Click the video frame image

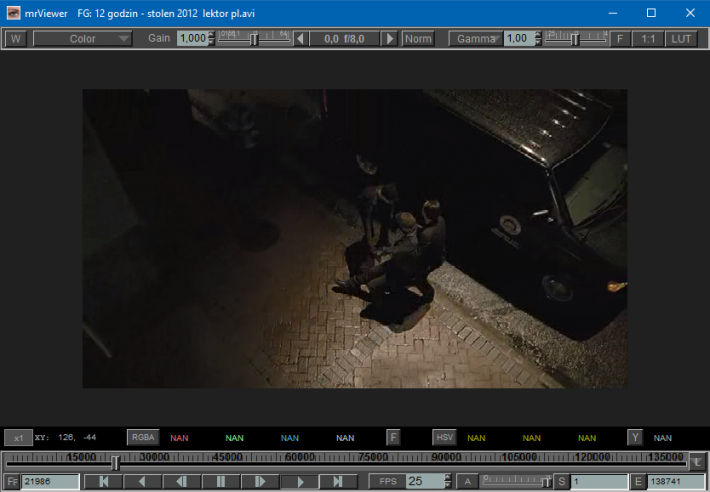pyautogui.click(x=355, y=239)
